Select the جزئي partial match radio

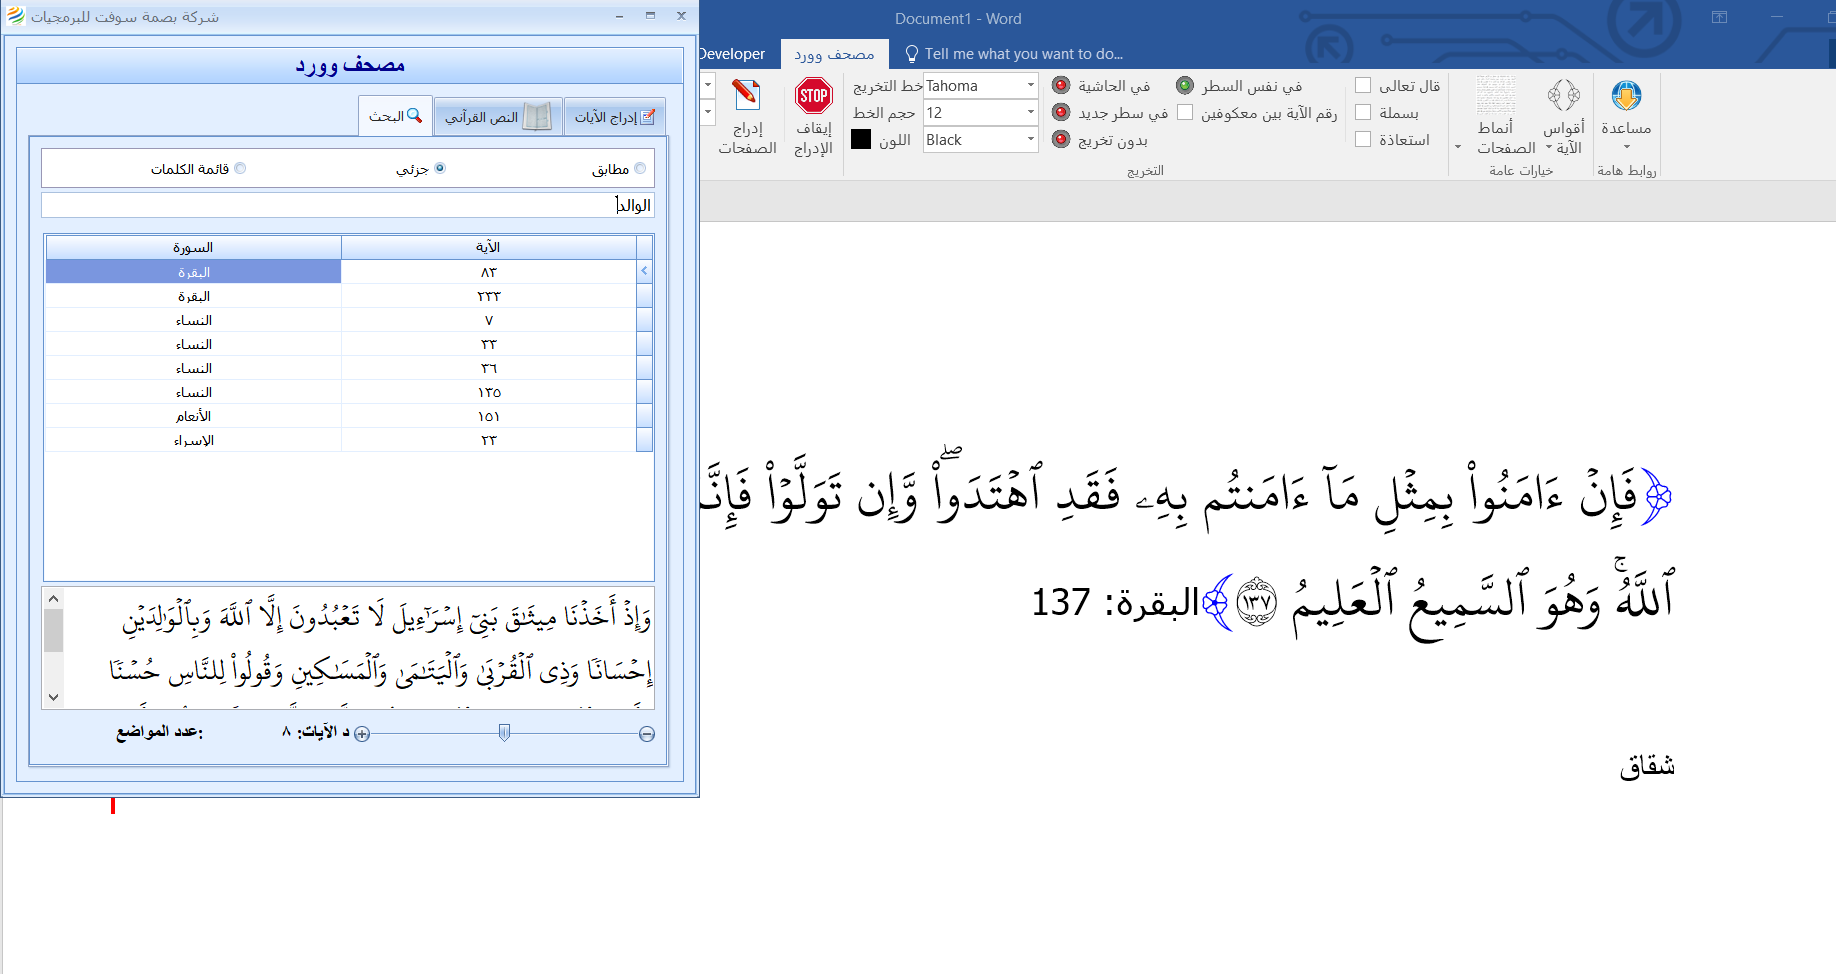(x=440, y=168)
